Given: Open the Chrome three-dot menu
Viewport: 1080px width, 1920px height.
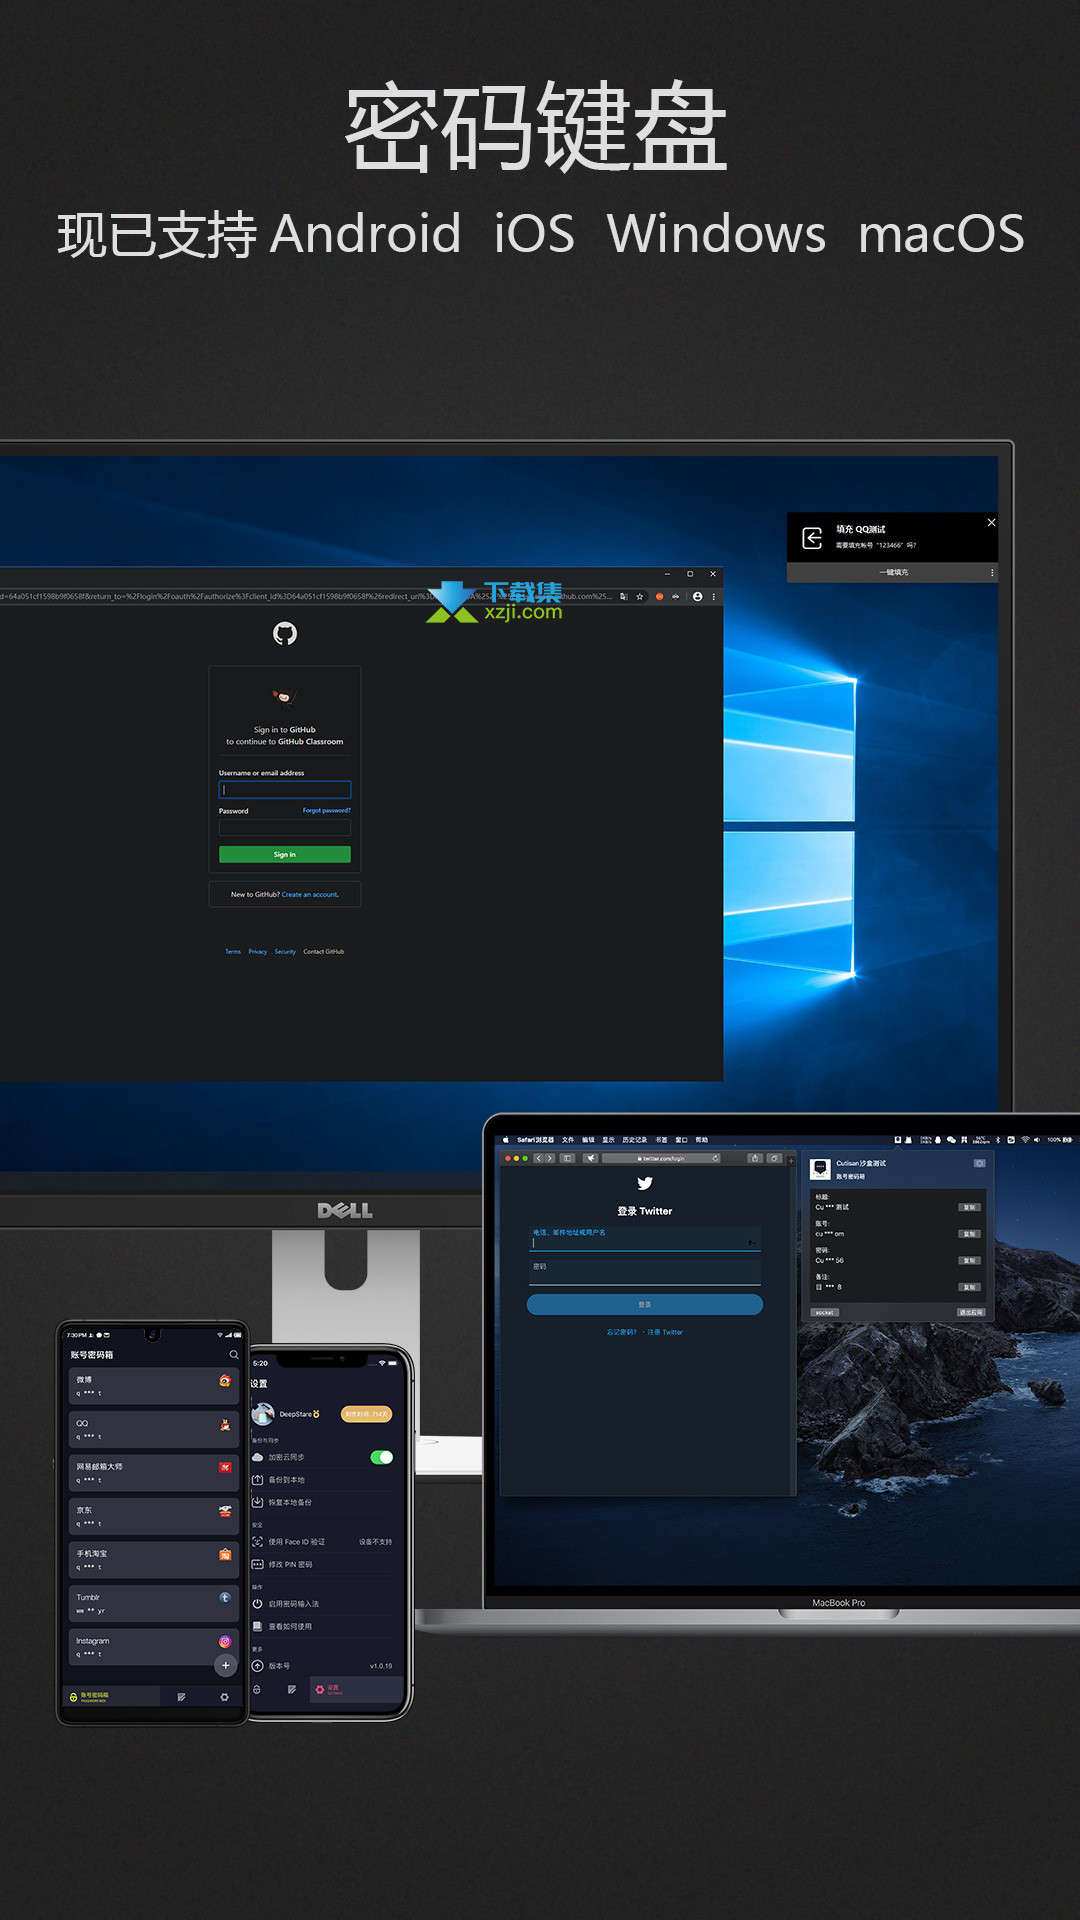Looking at the screenshot, I should tap(713, 597).
